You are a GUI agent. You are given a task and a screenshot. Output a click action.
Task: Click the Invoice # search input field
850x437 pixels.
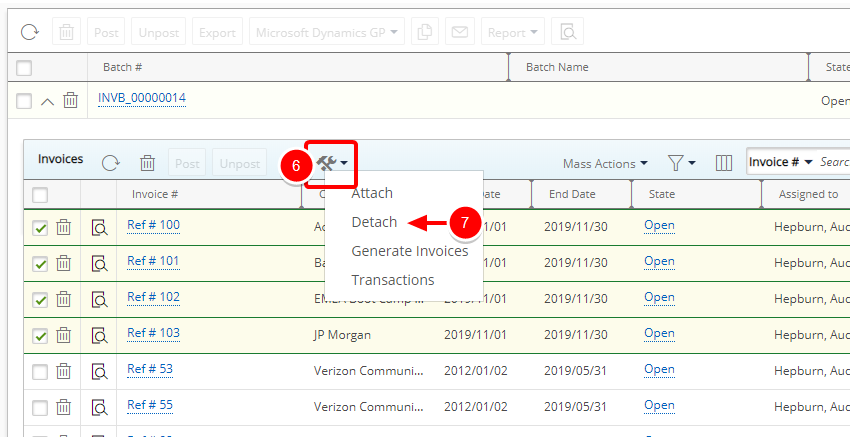click(834, 162)
